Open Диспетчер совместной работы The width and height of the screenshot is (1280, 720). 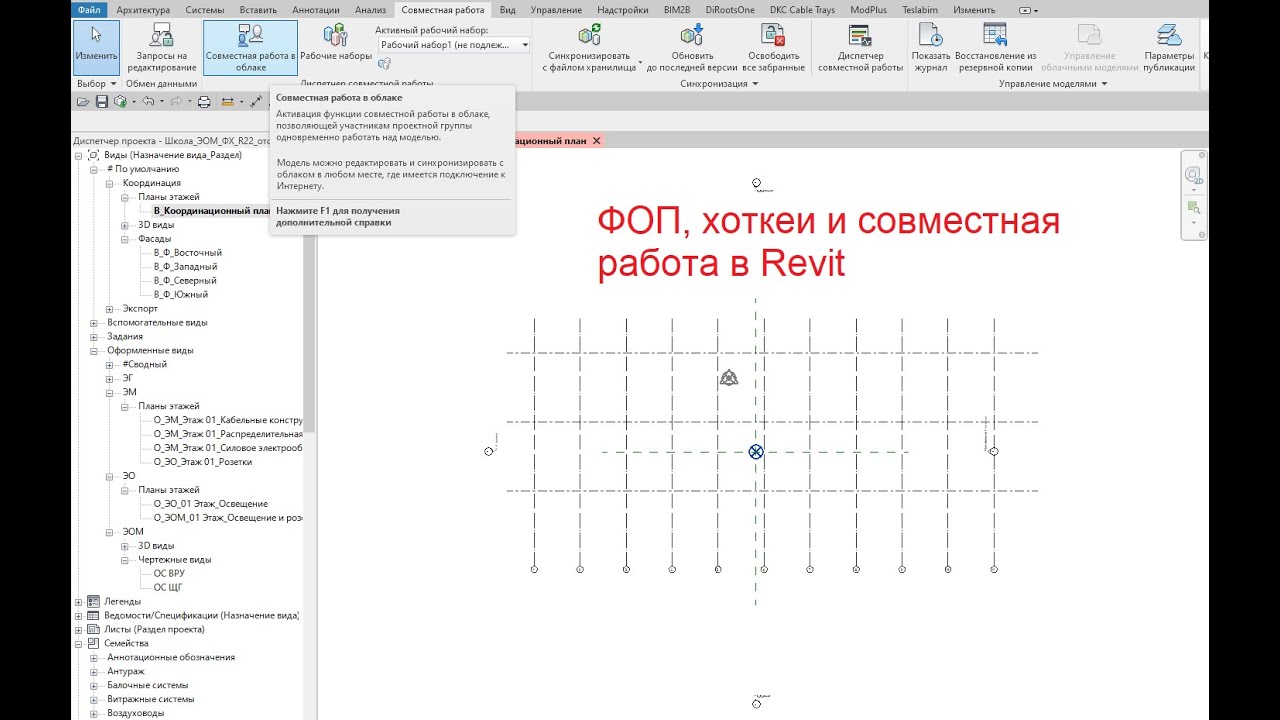[x=860, y=47]
